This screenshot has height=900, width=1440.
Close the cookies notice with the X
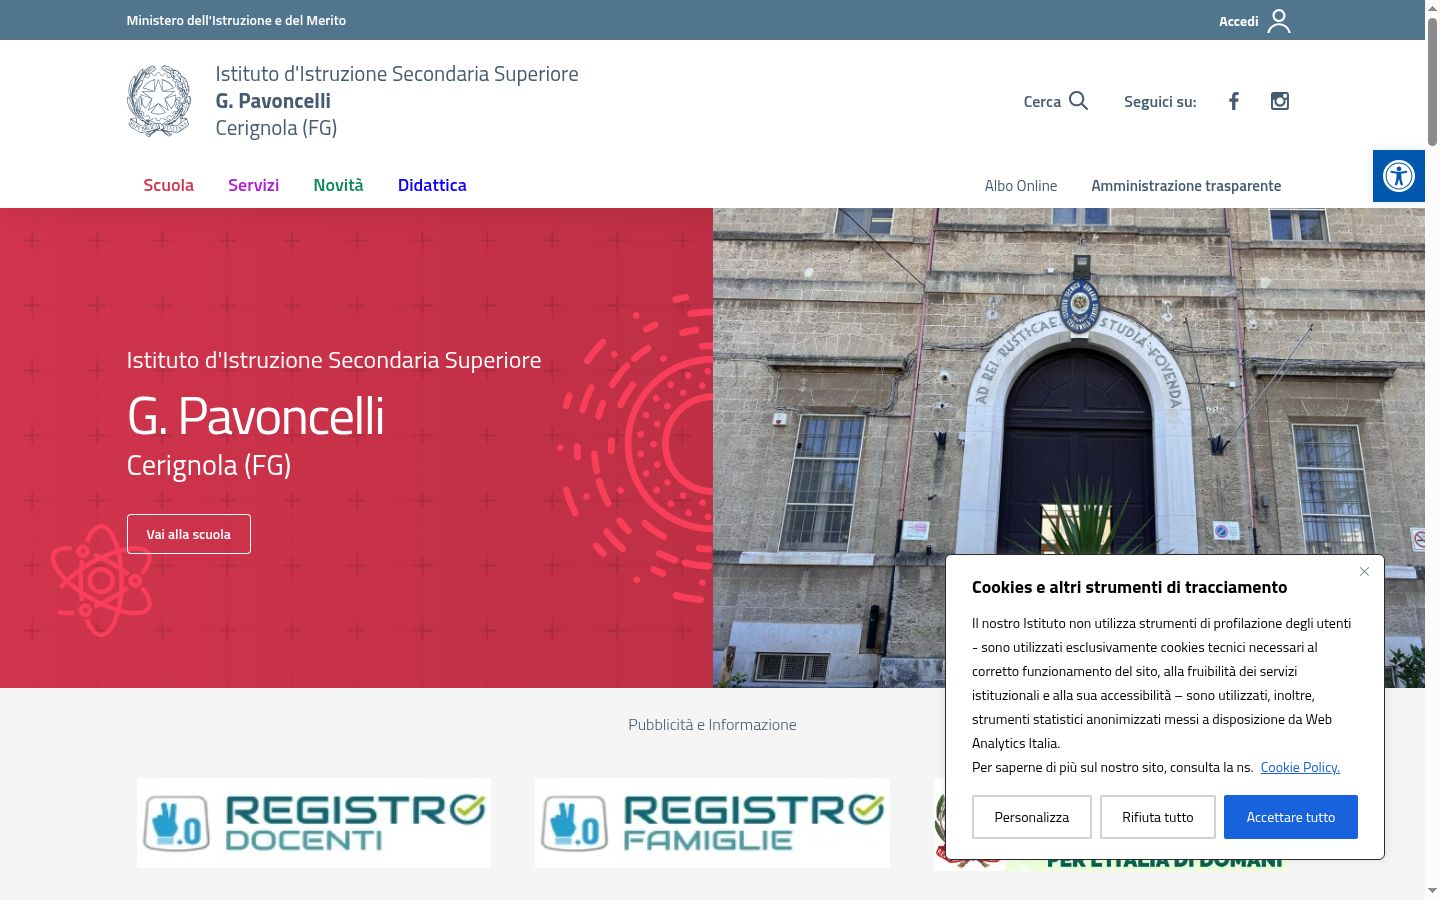[1364, 571]
